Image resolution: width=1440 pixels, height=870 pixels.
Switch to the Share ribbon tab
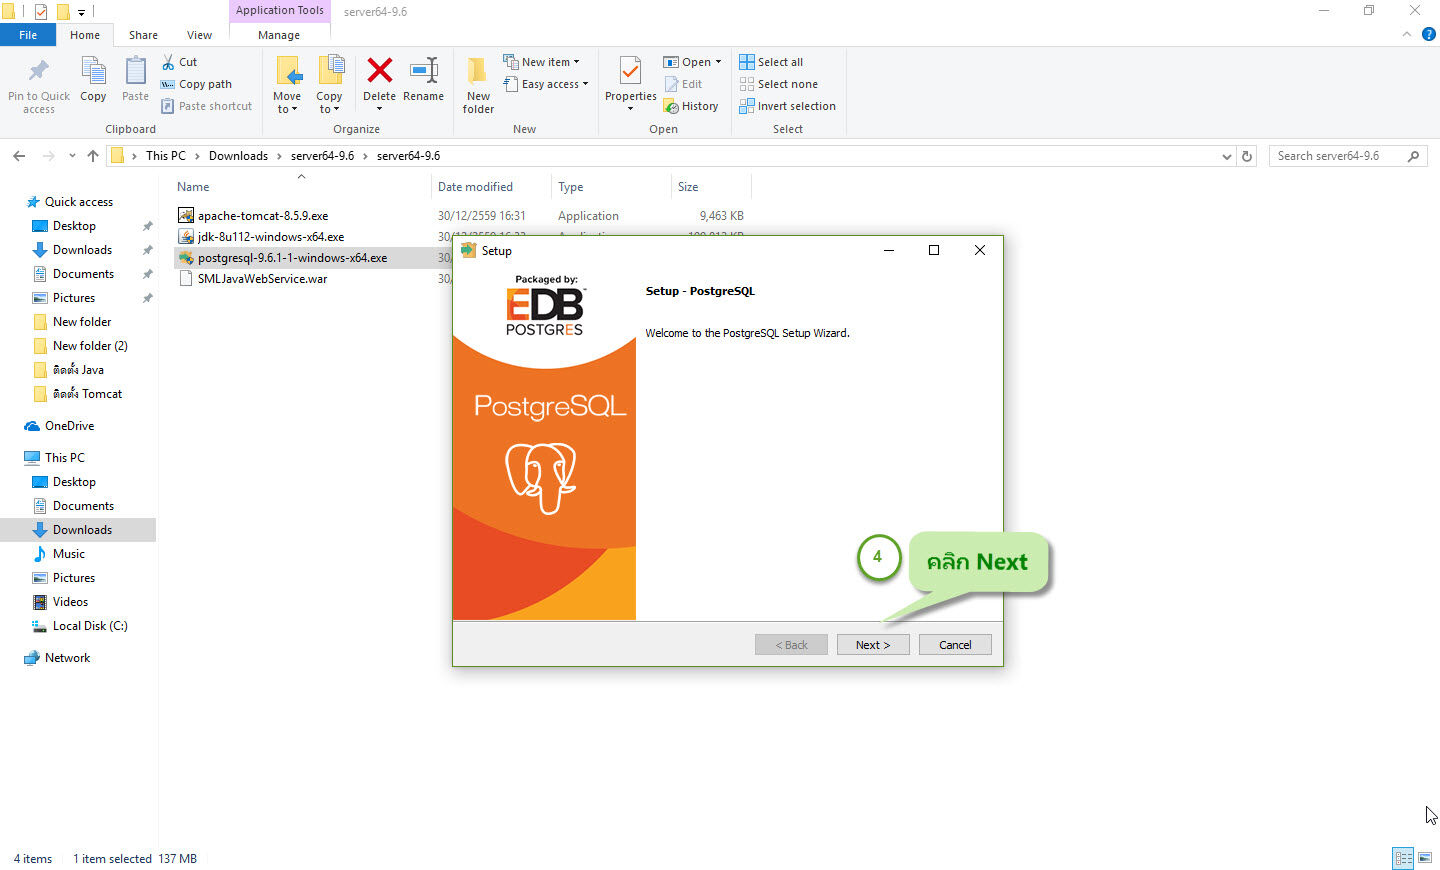click(143, 35)
